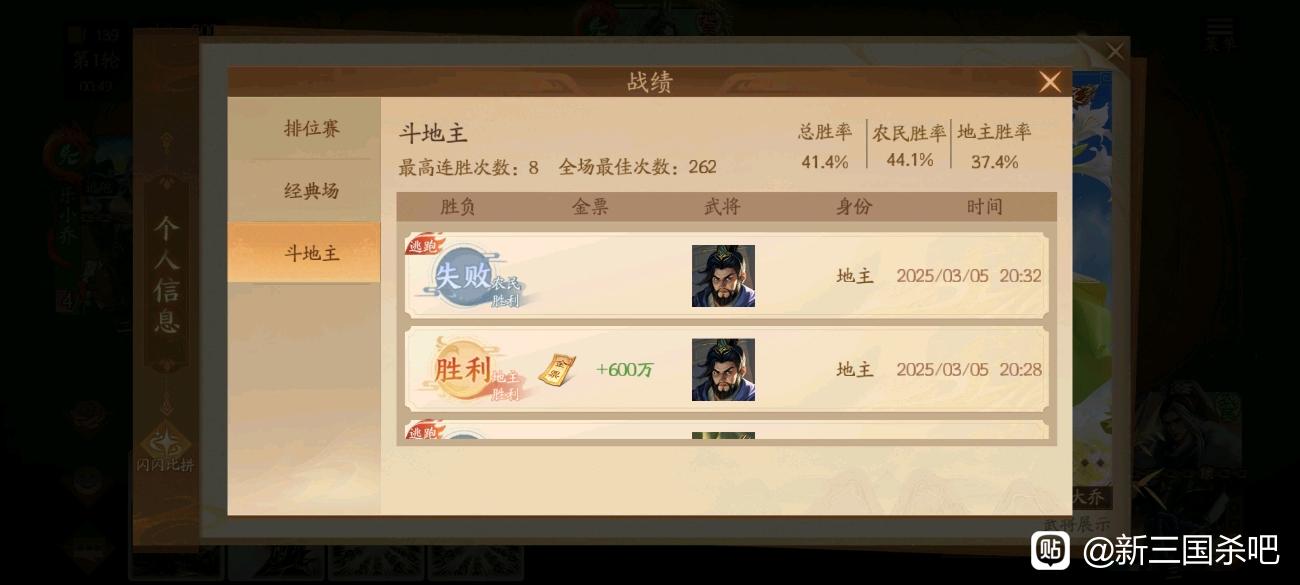Close the 战绩 dialog with X
The image size is (1300, 585).
[x=1049, y=82]
